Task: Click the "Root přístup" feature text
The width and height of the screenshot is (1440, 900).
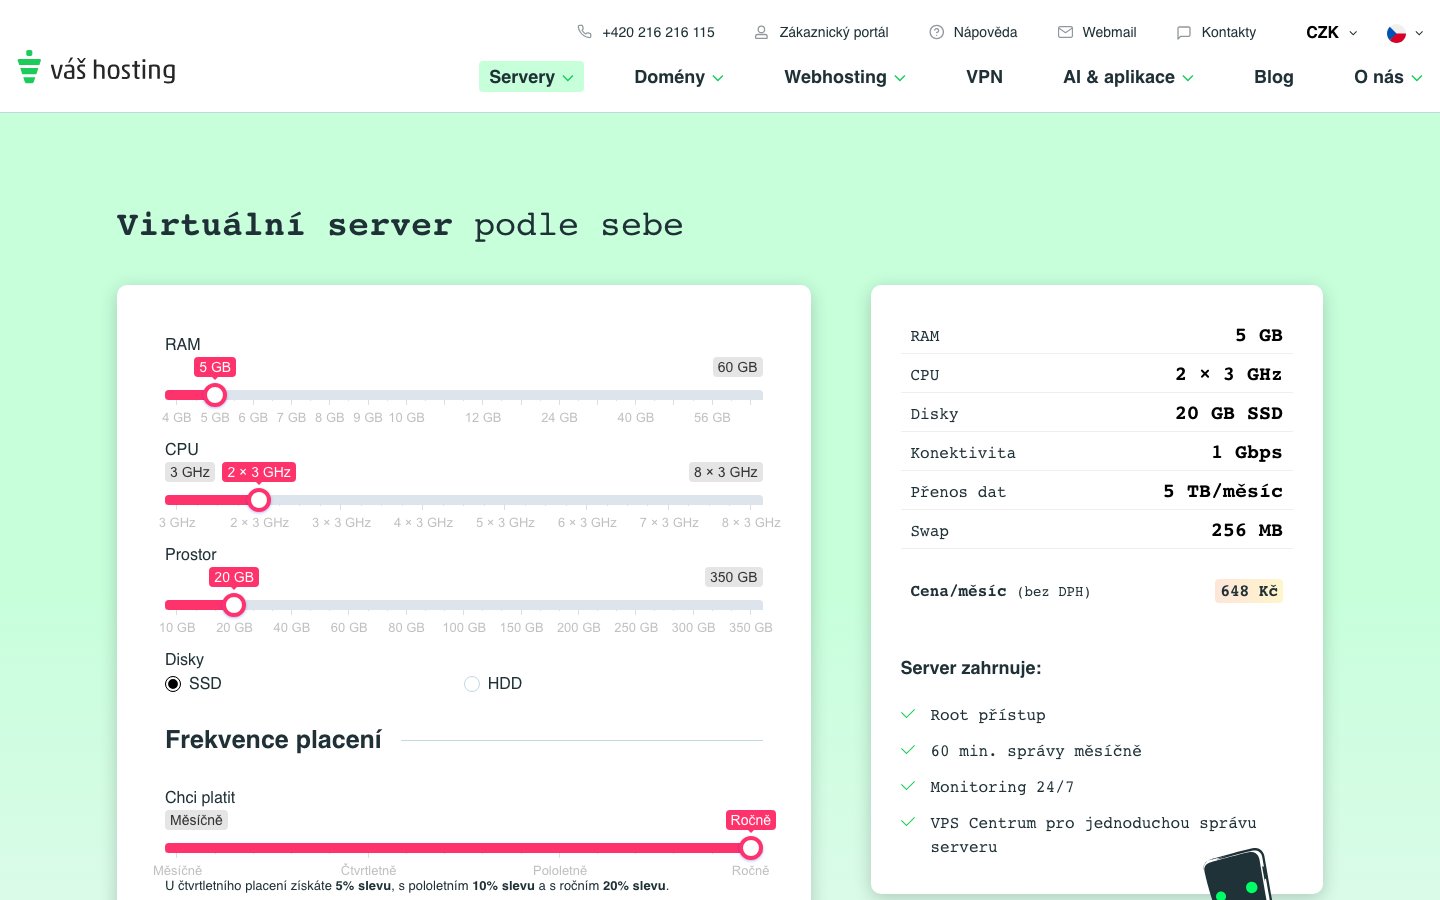Action: pos(988,715)
